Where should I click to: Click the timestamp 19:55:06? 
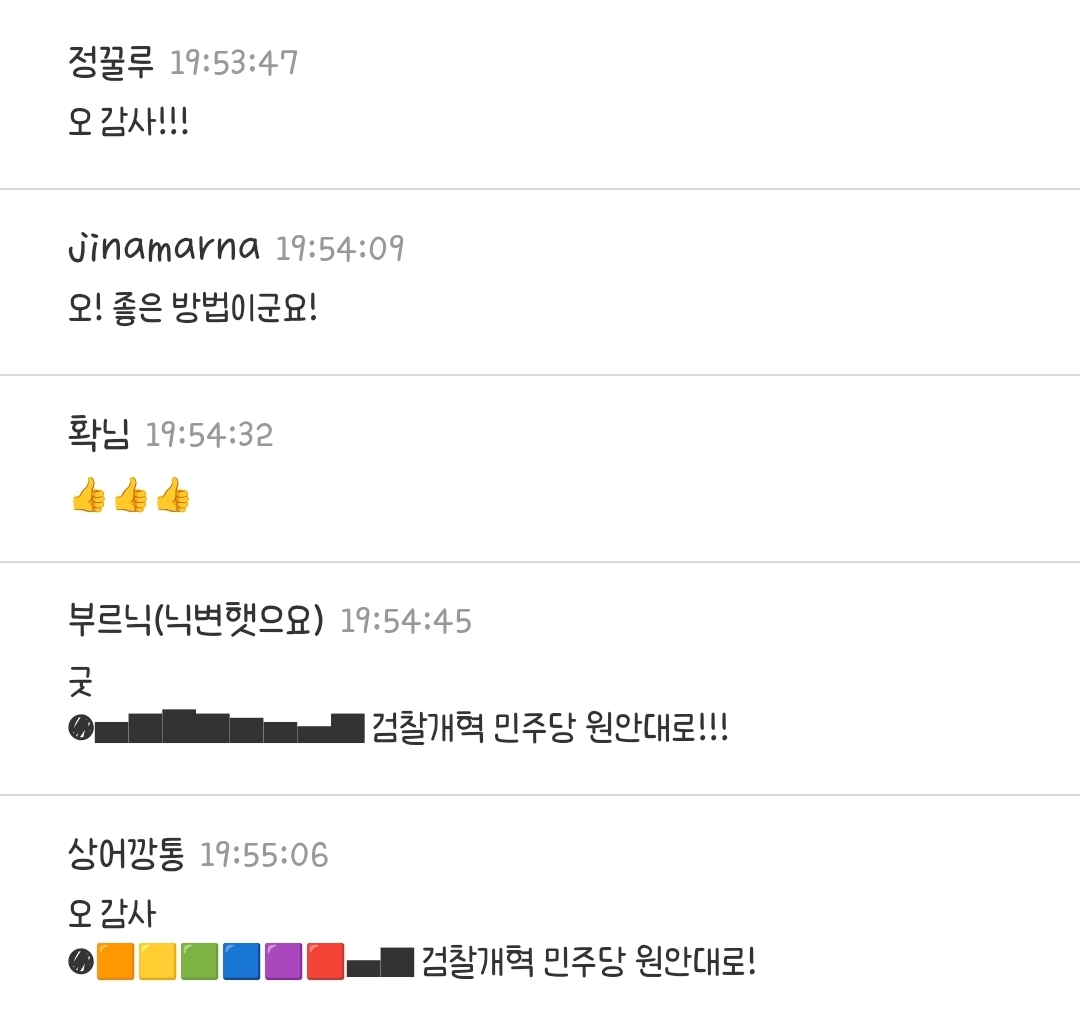[264, 855]
